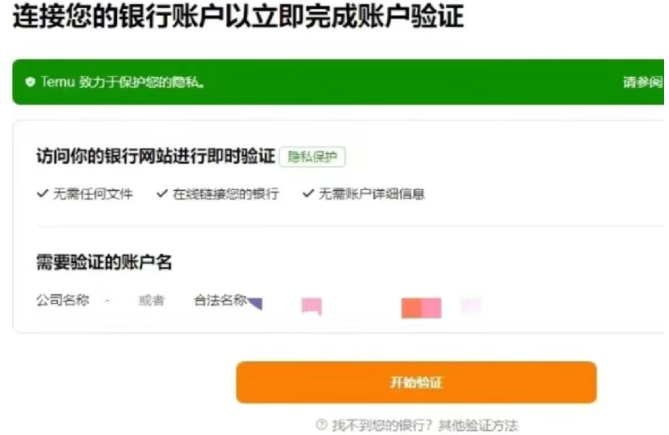Open the 其他验证方法 link

point(478,425)
